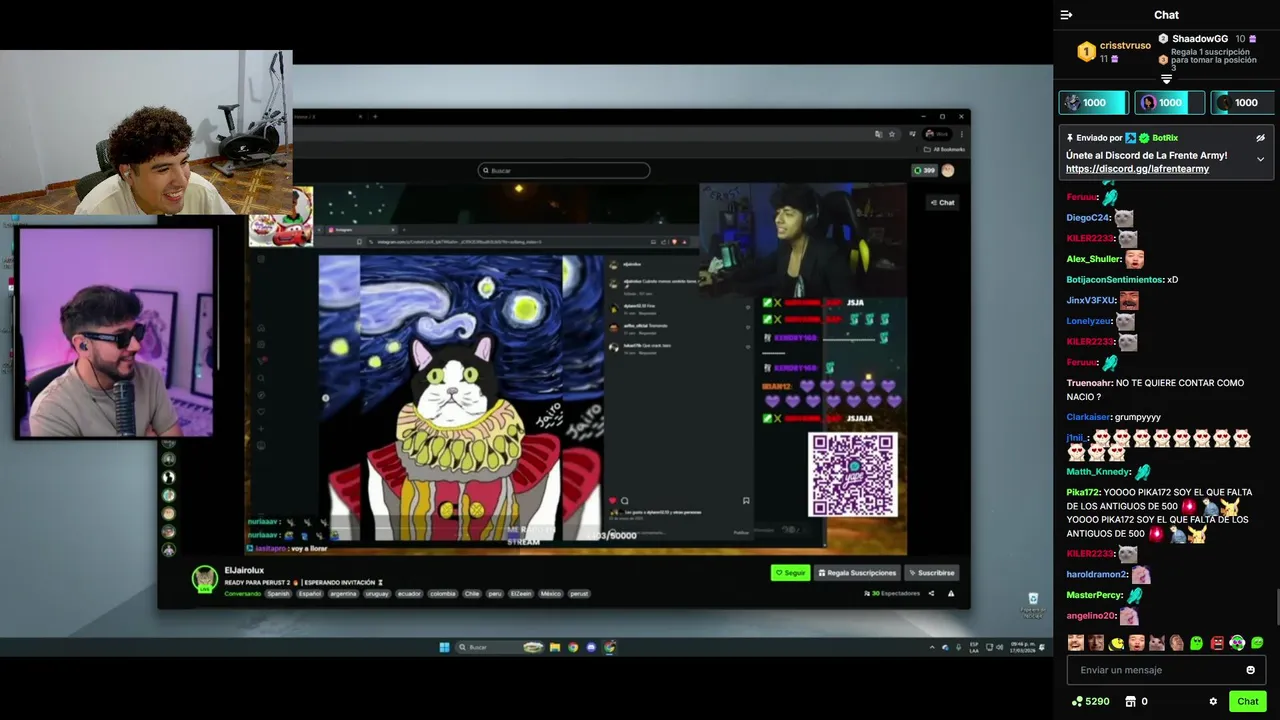The height and width of the screenshot is (720, 1280).
Task: Insert the second face emote in quick row
Action: [1096, 643]
